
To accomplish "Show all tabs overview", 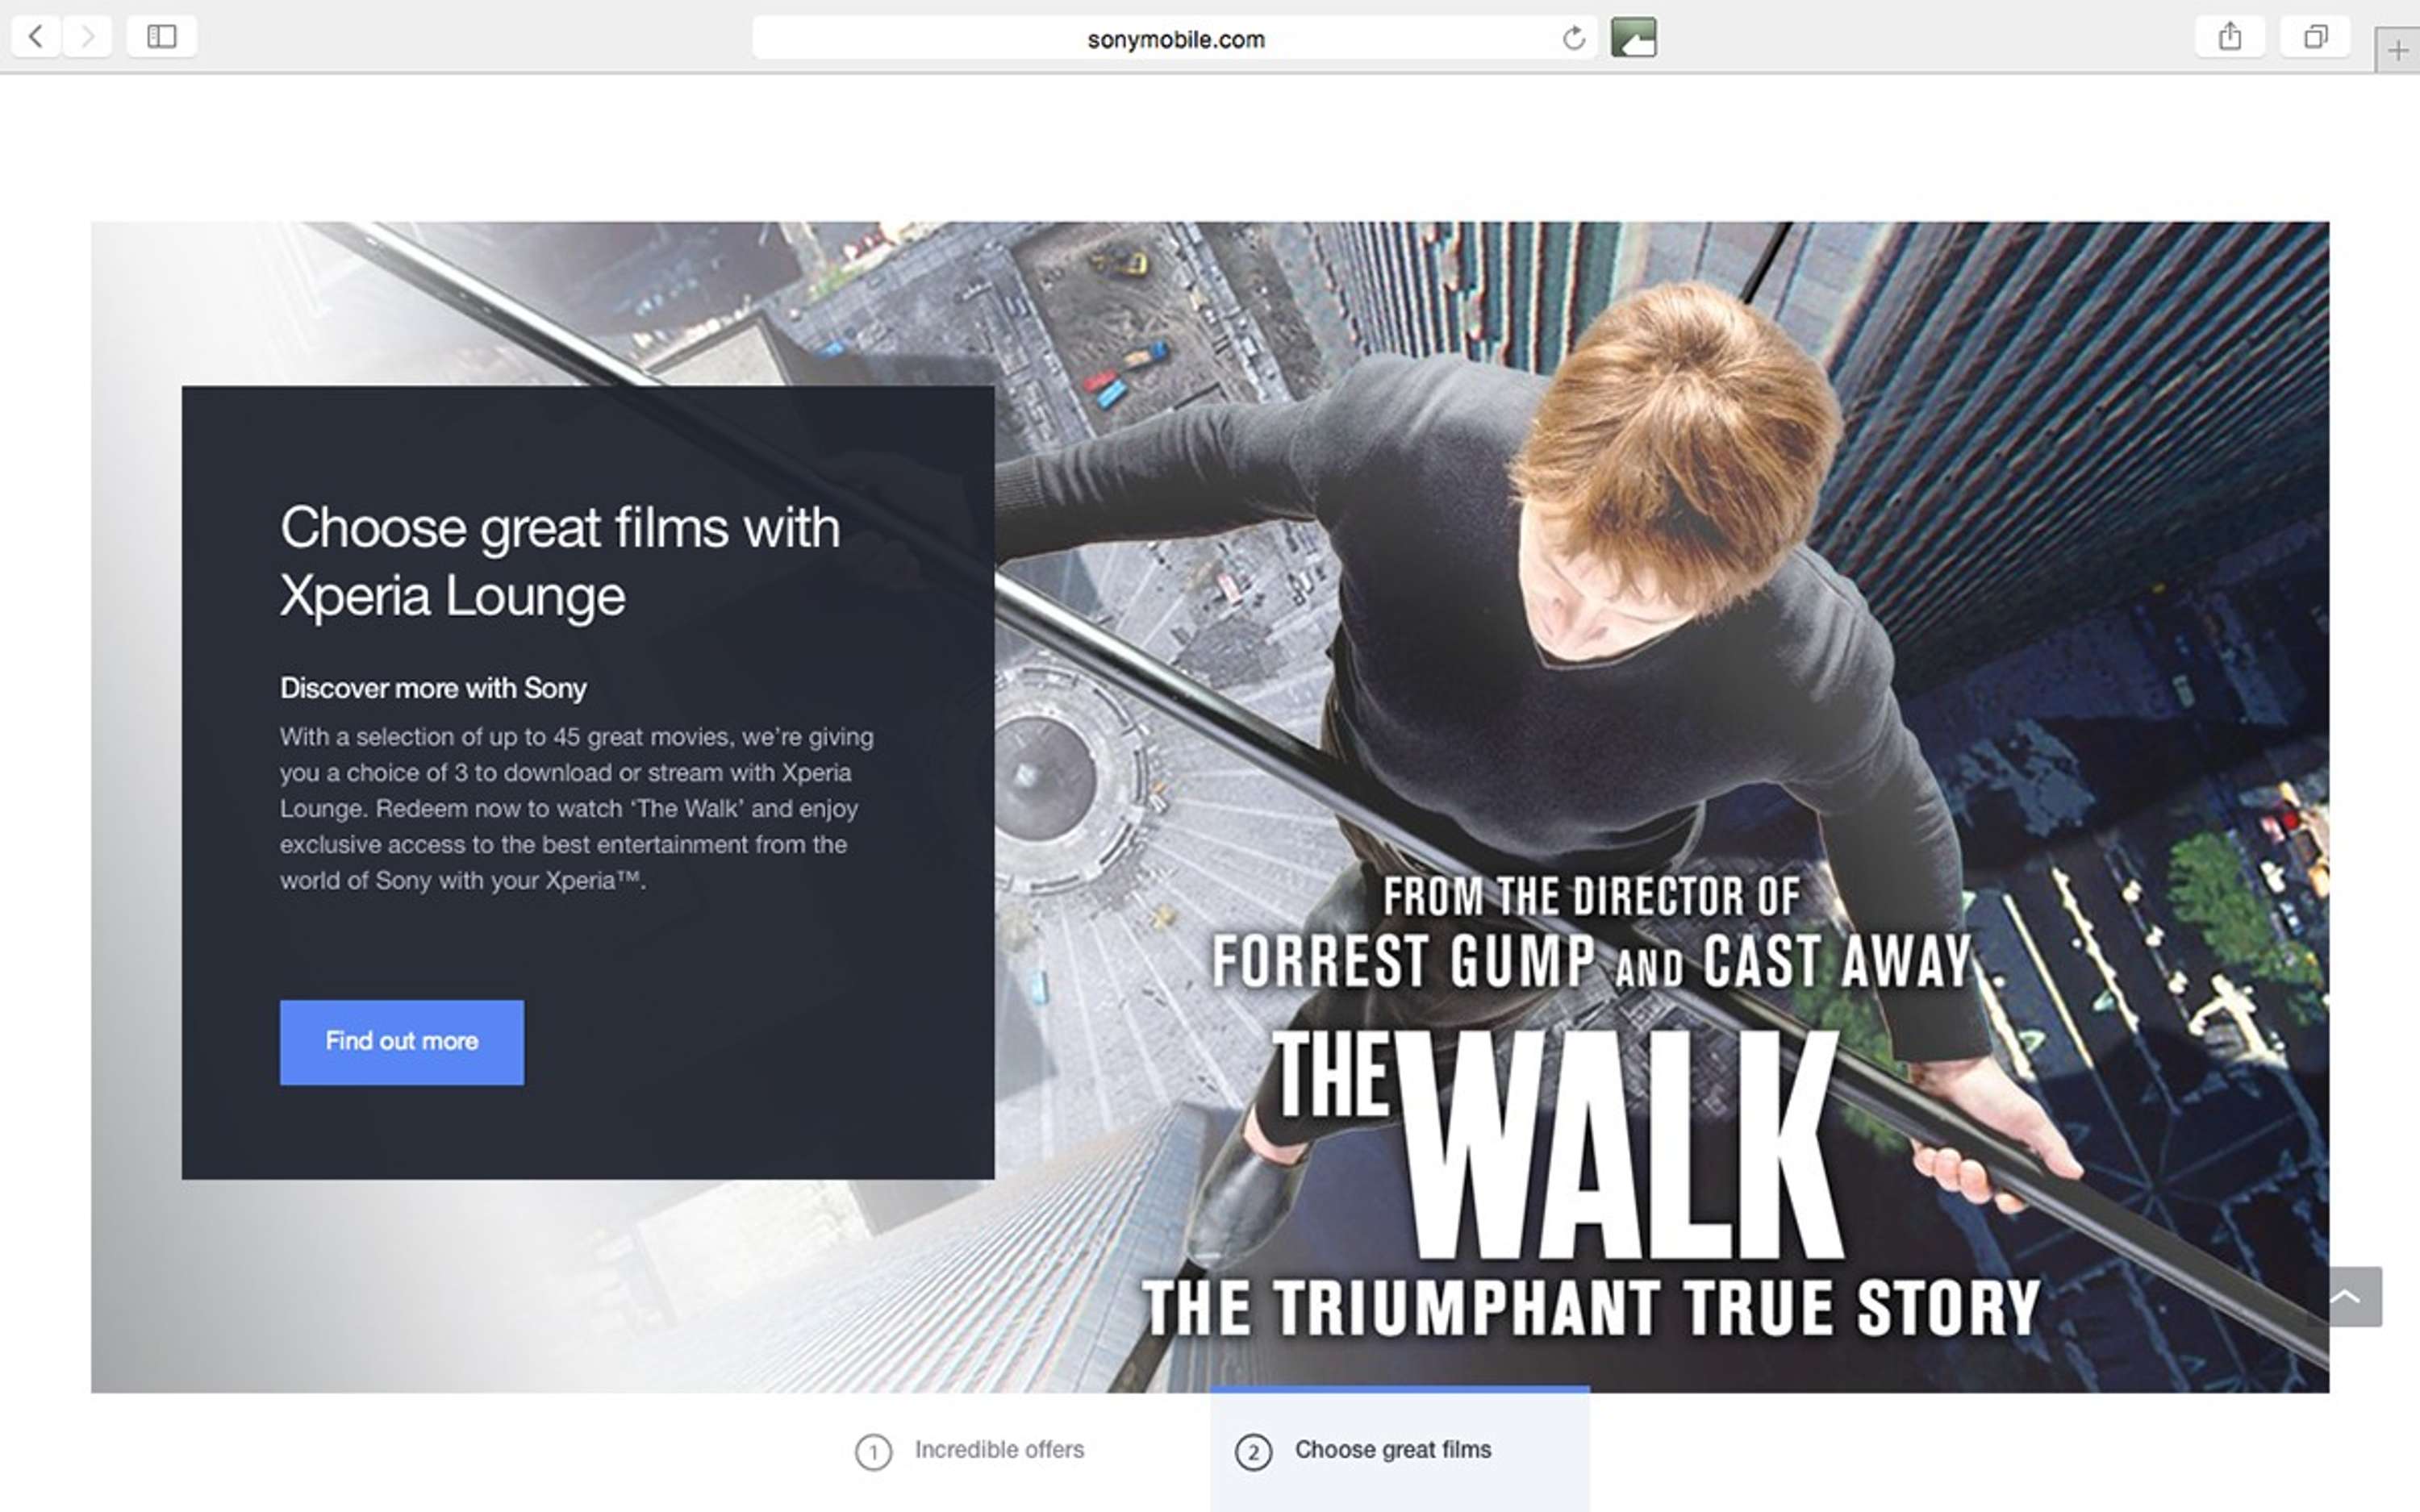I will 2315,37.
